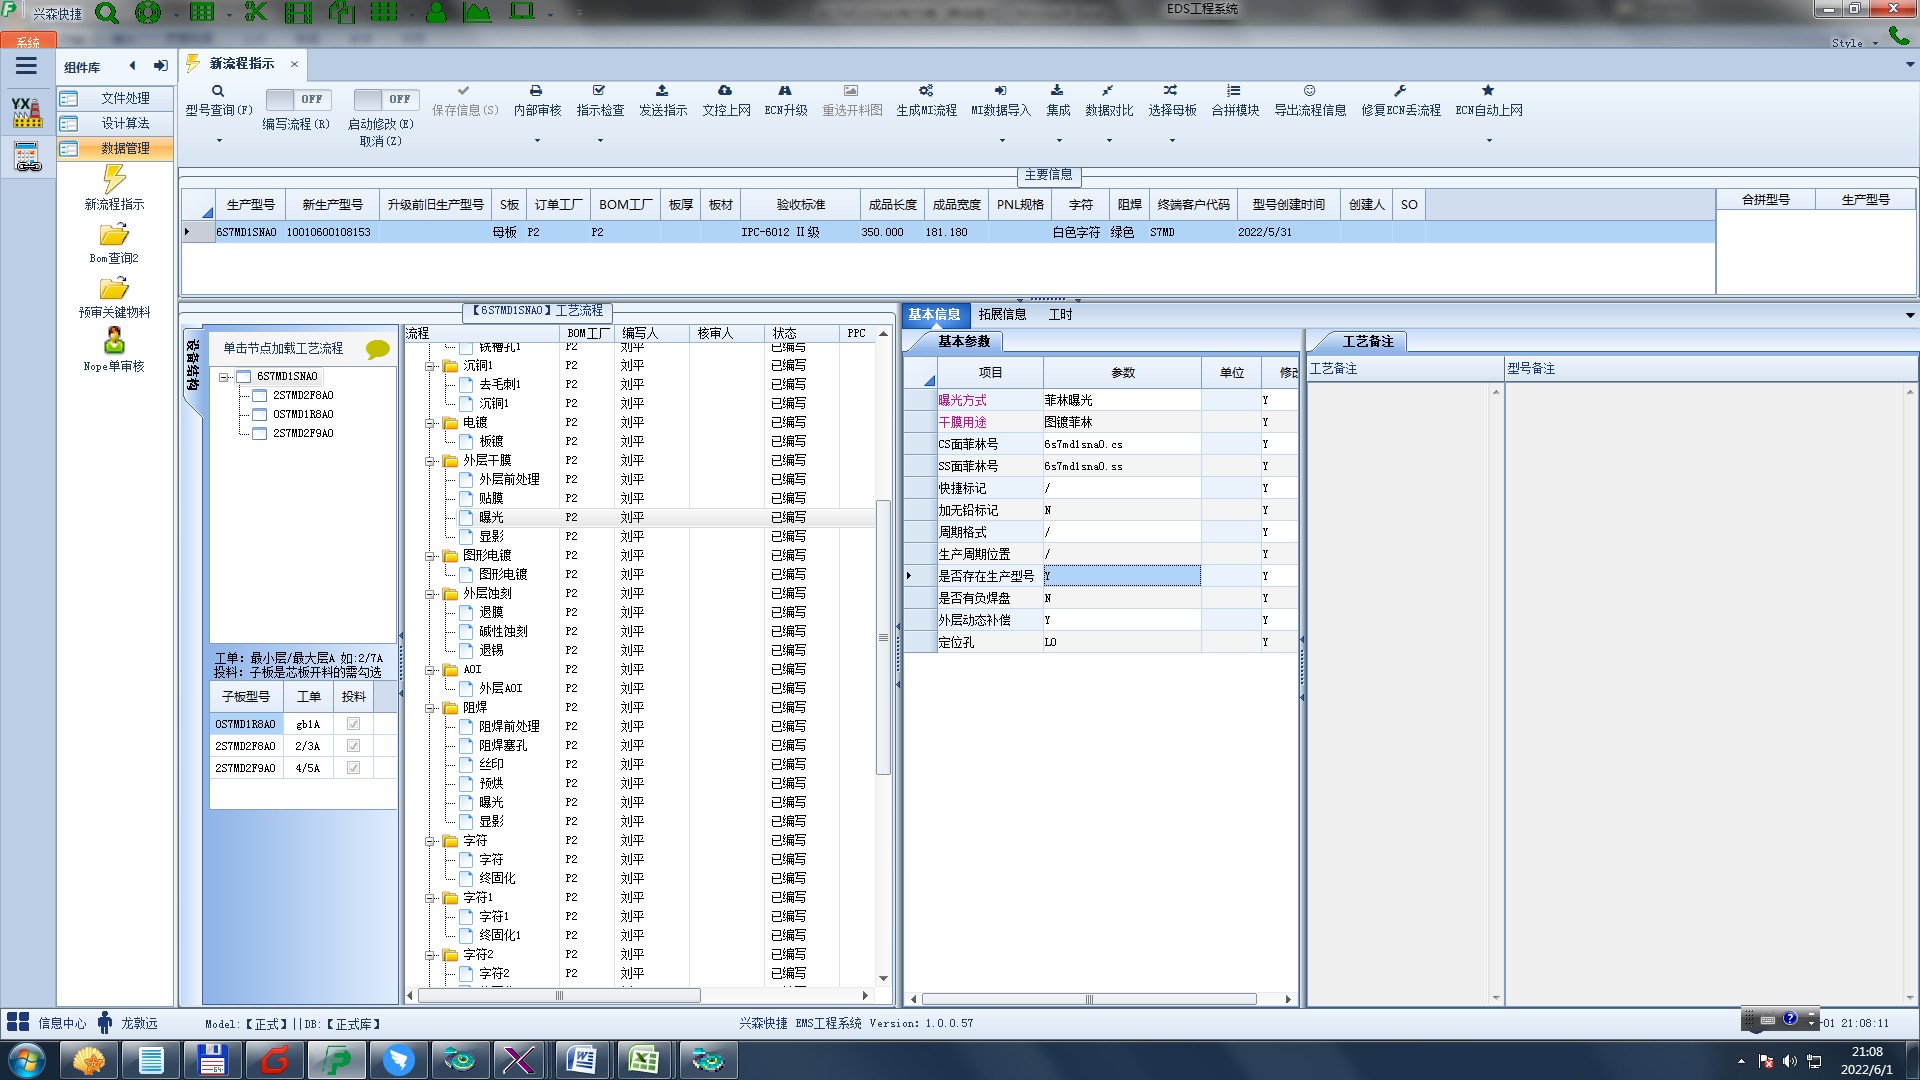Screen dimensions: 1920x1080
Task: Click the 信息中心 button in status bar
Action: pyautogui.click(x=47, y=1023)
